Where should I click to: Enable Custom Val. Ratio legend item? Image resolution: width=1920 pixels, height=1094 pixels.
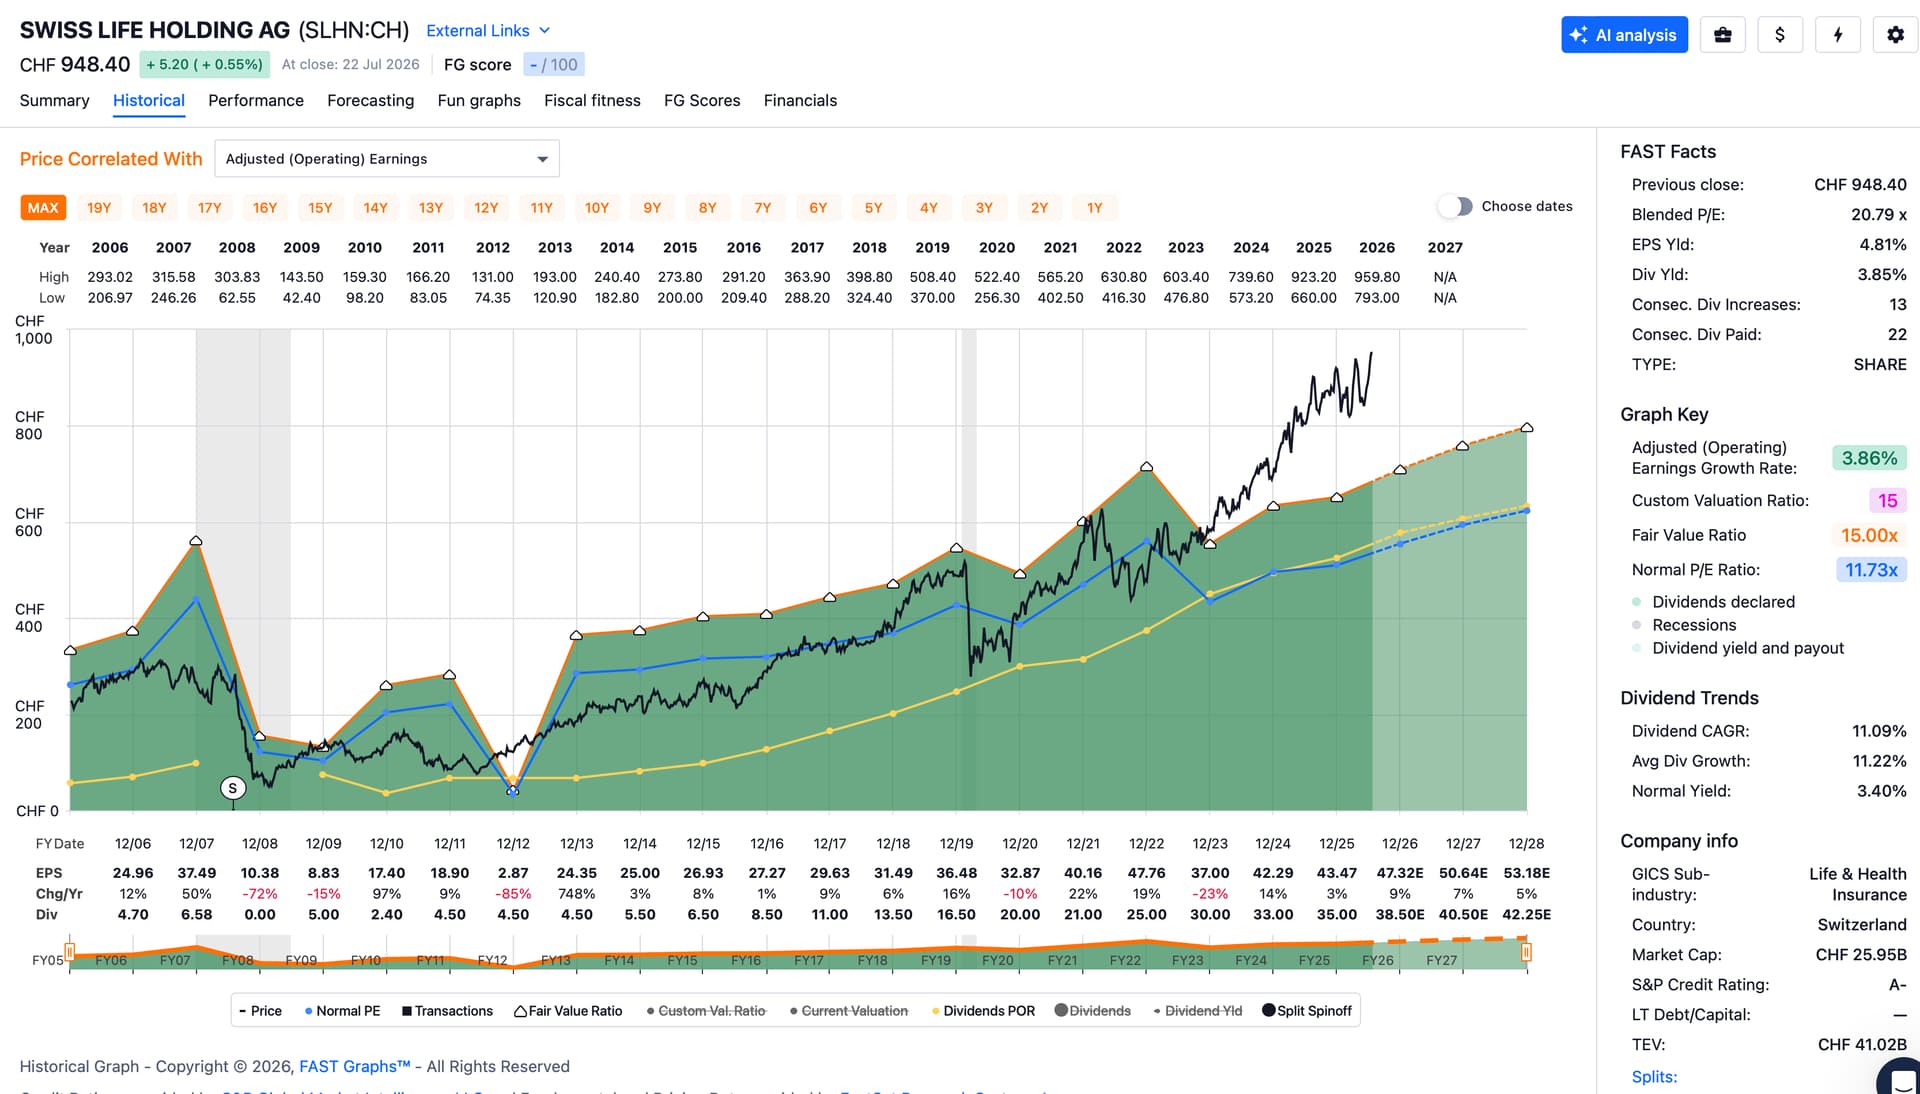[706, 1011]
